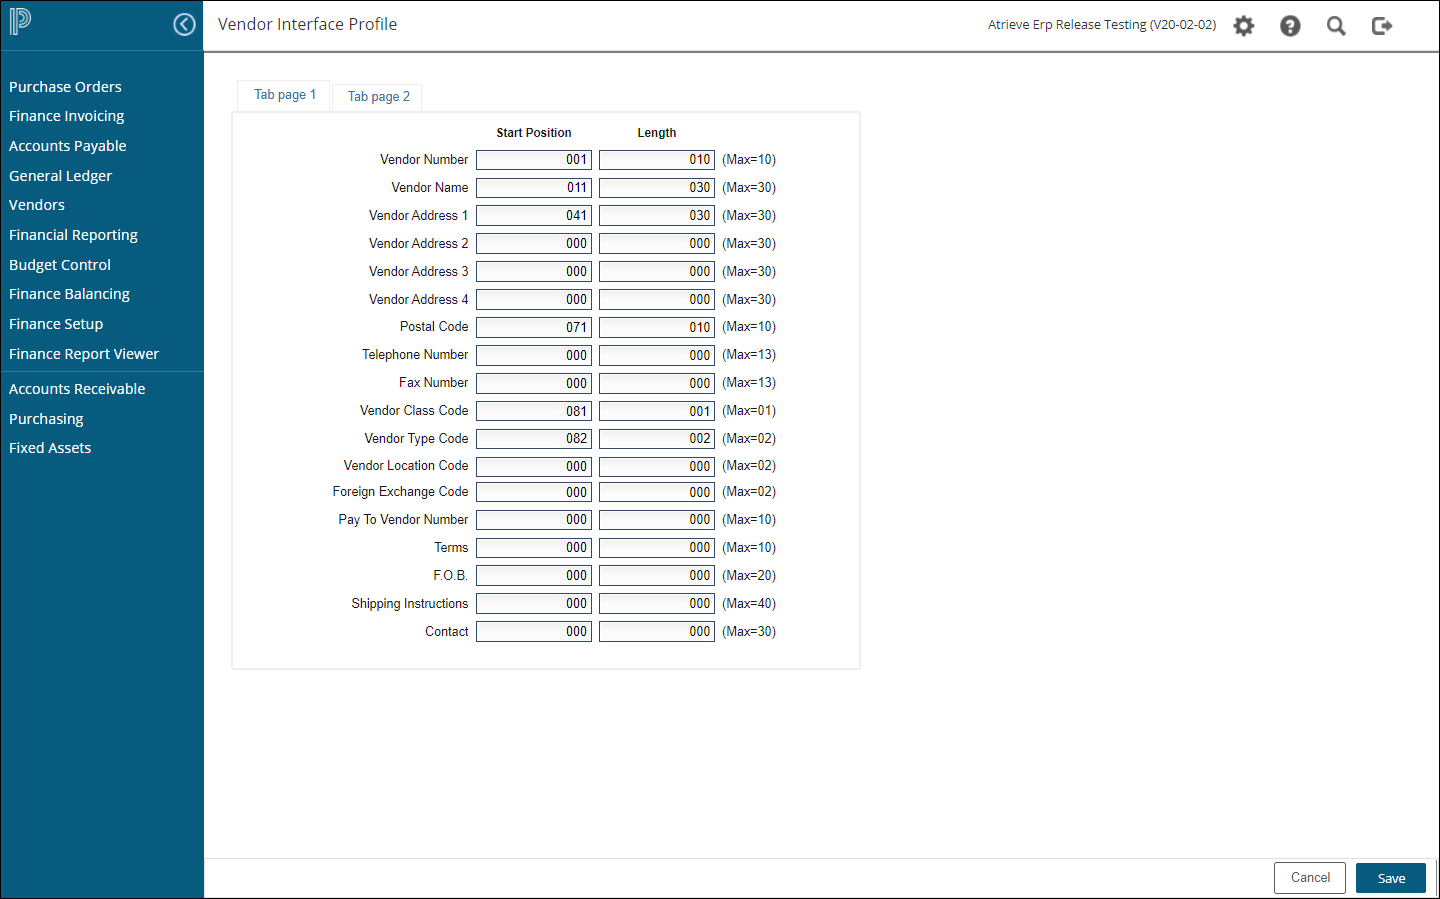Open Purchase Orders in the sidebar

65,87
